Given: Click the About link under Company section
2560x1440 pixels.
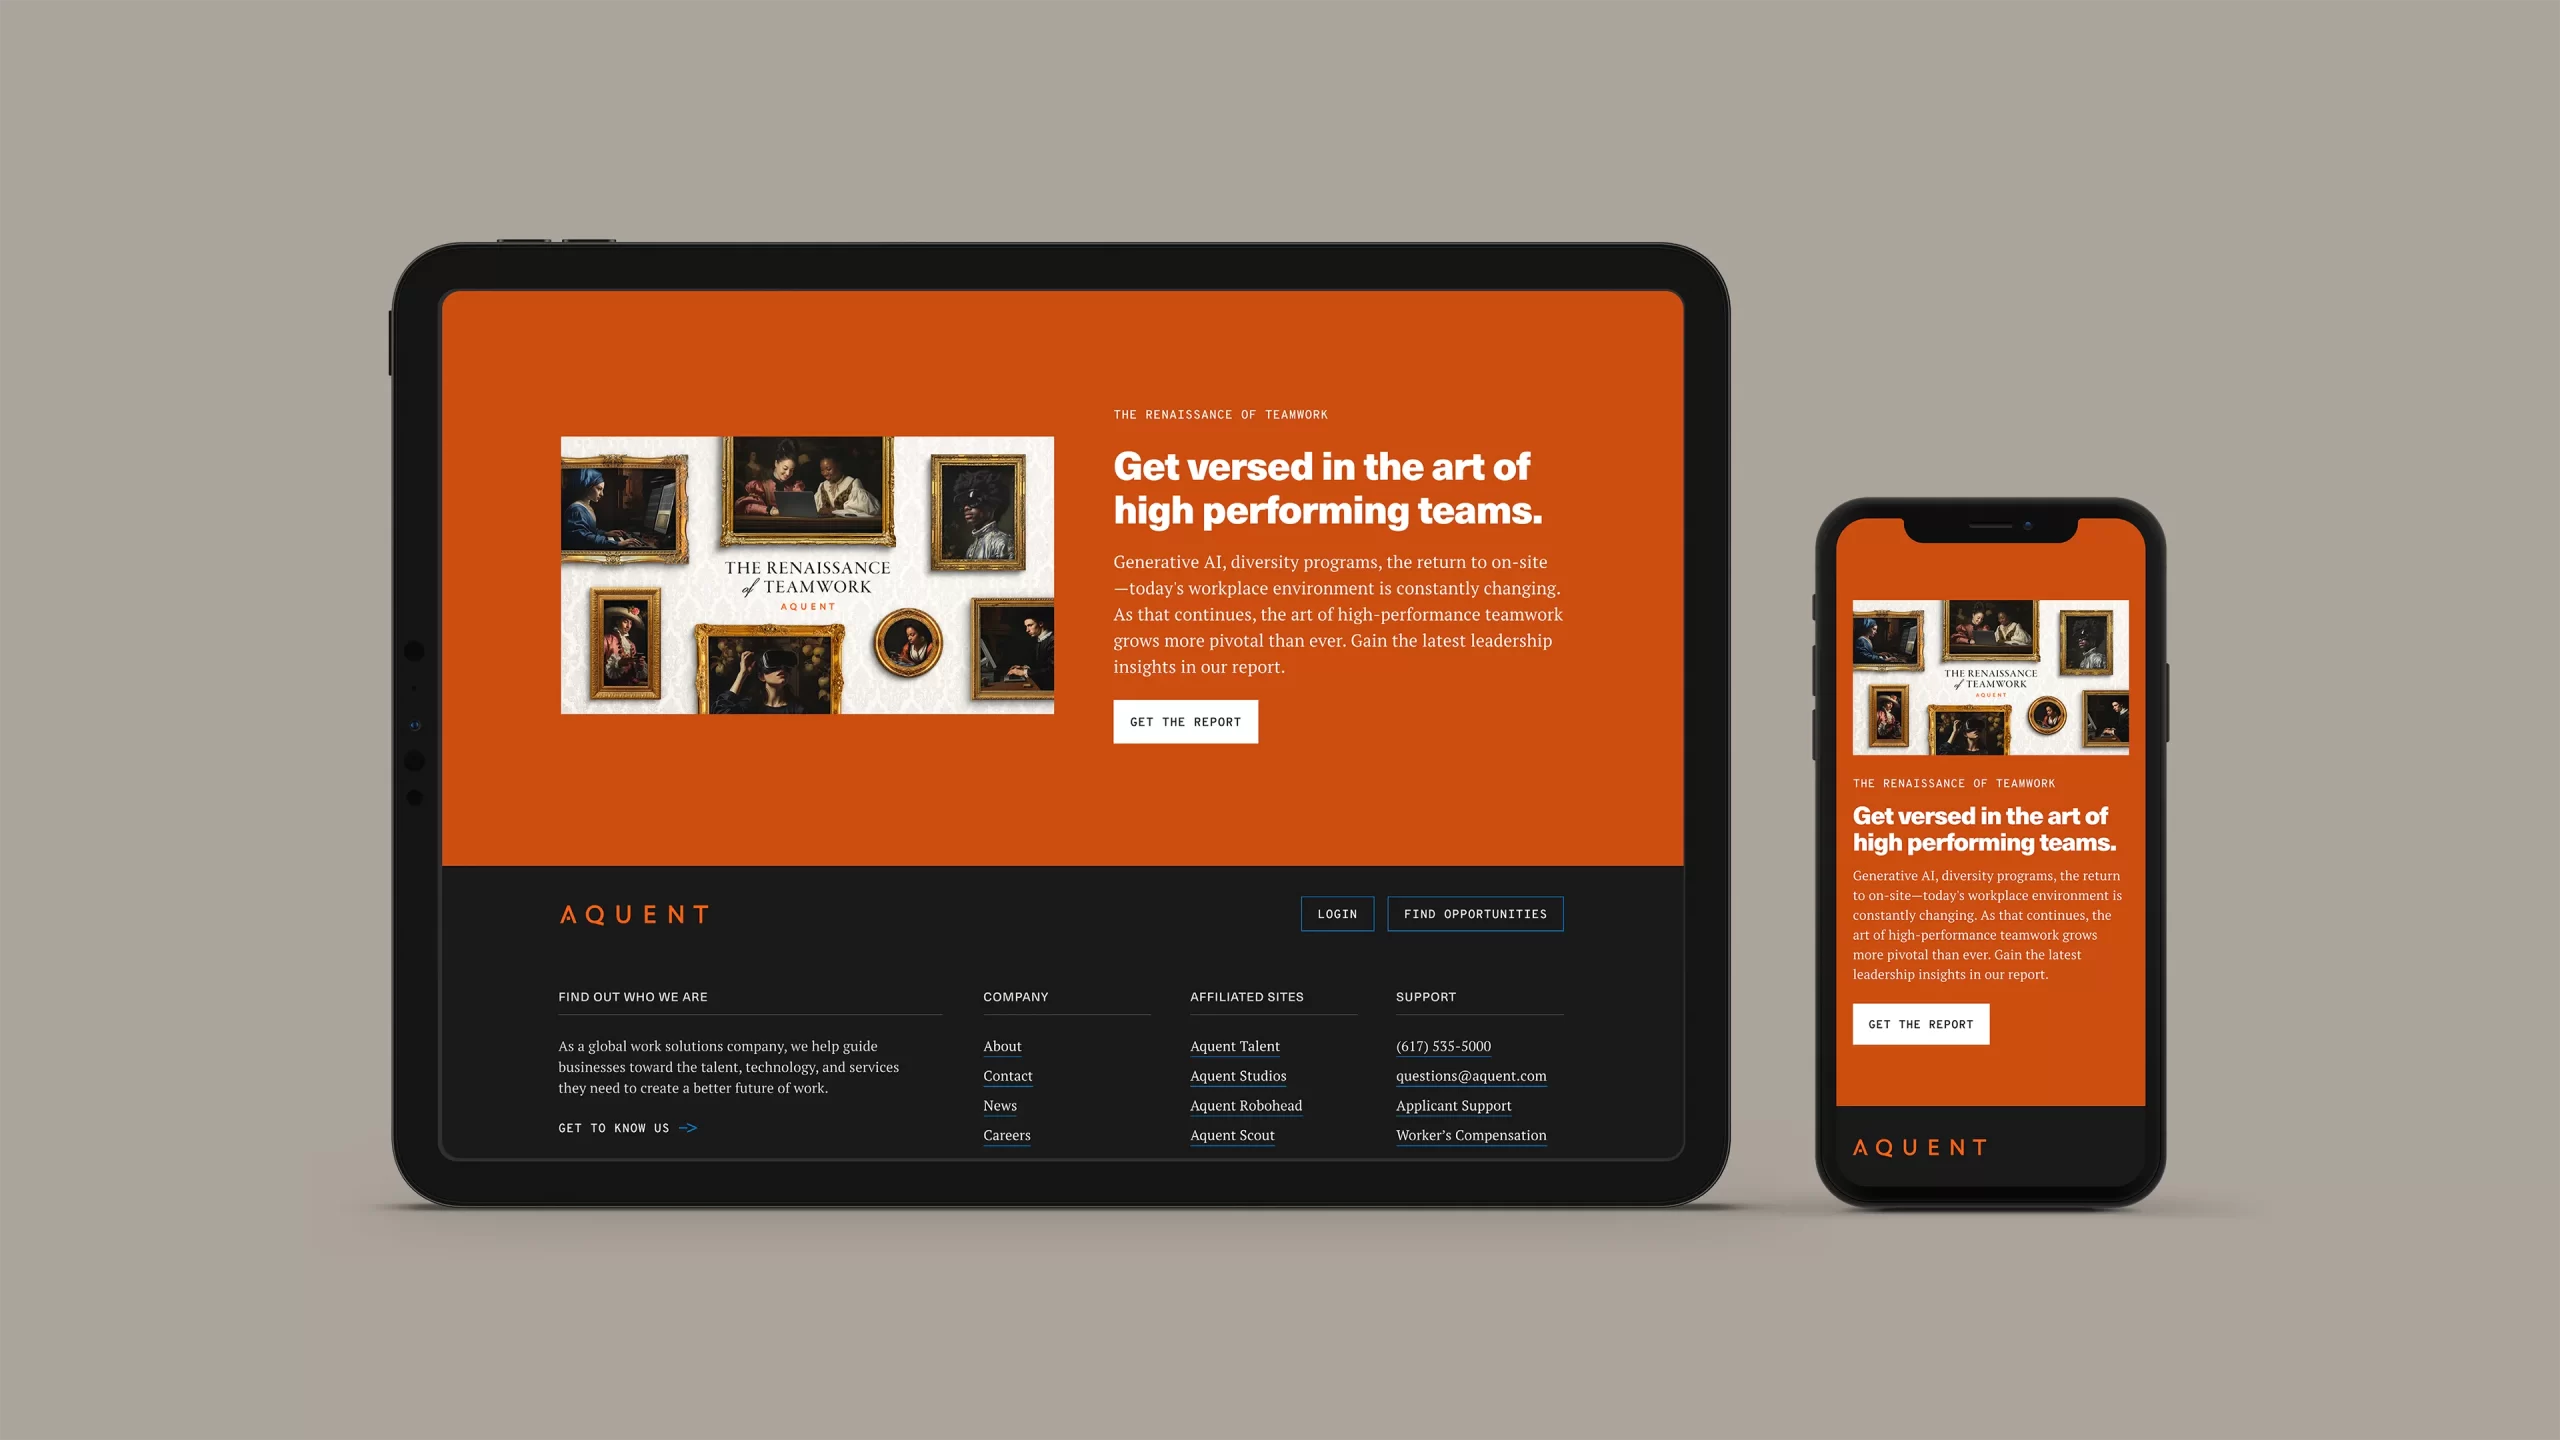Looking at the screenshot, I should (x=1002, y=1046).
